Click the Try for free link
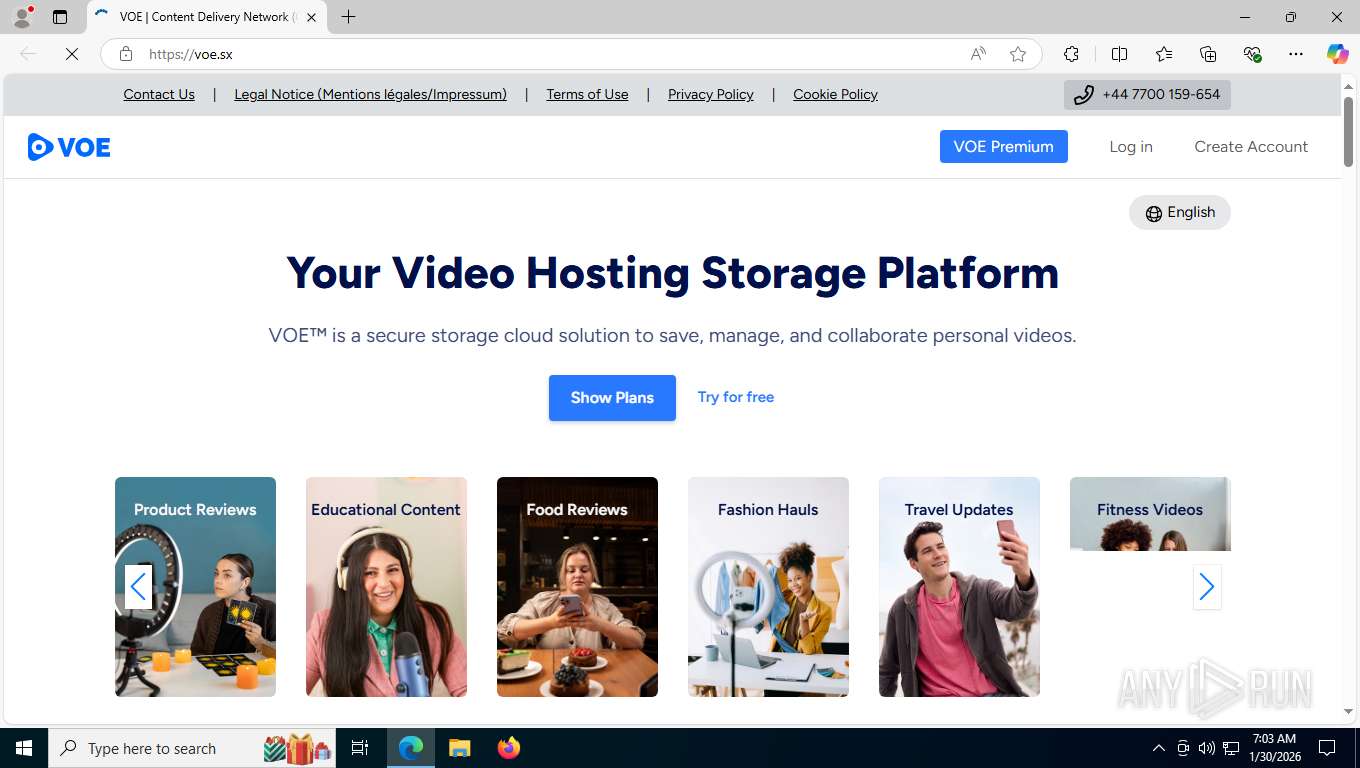The image size is (1360, 768). pos(736,397)
